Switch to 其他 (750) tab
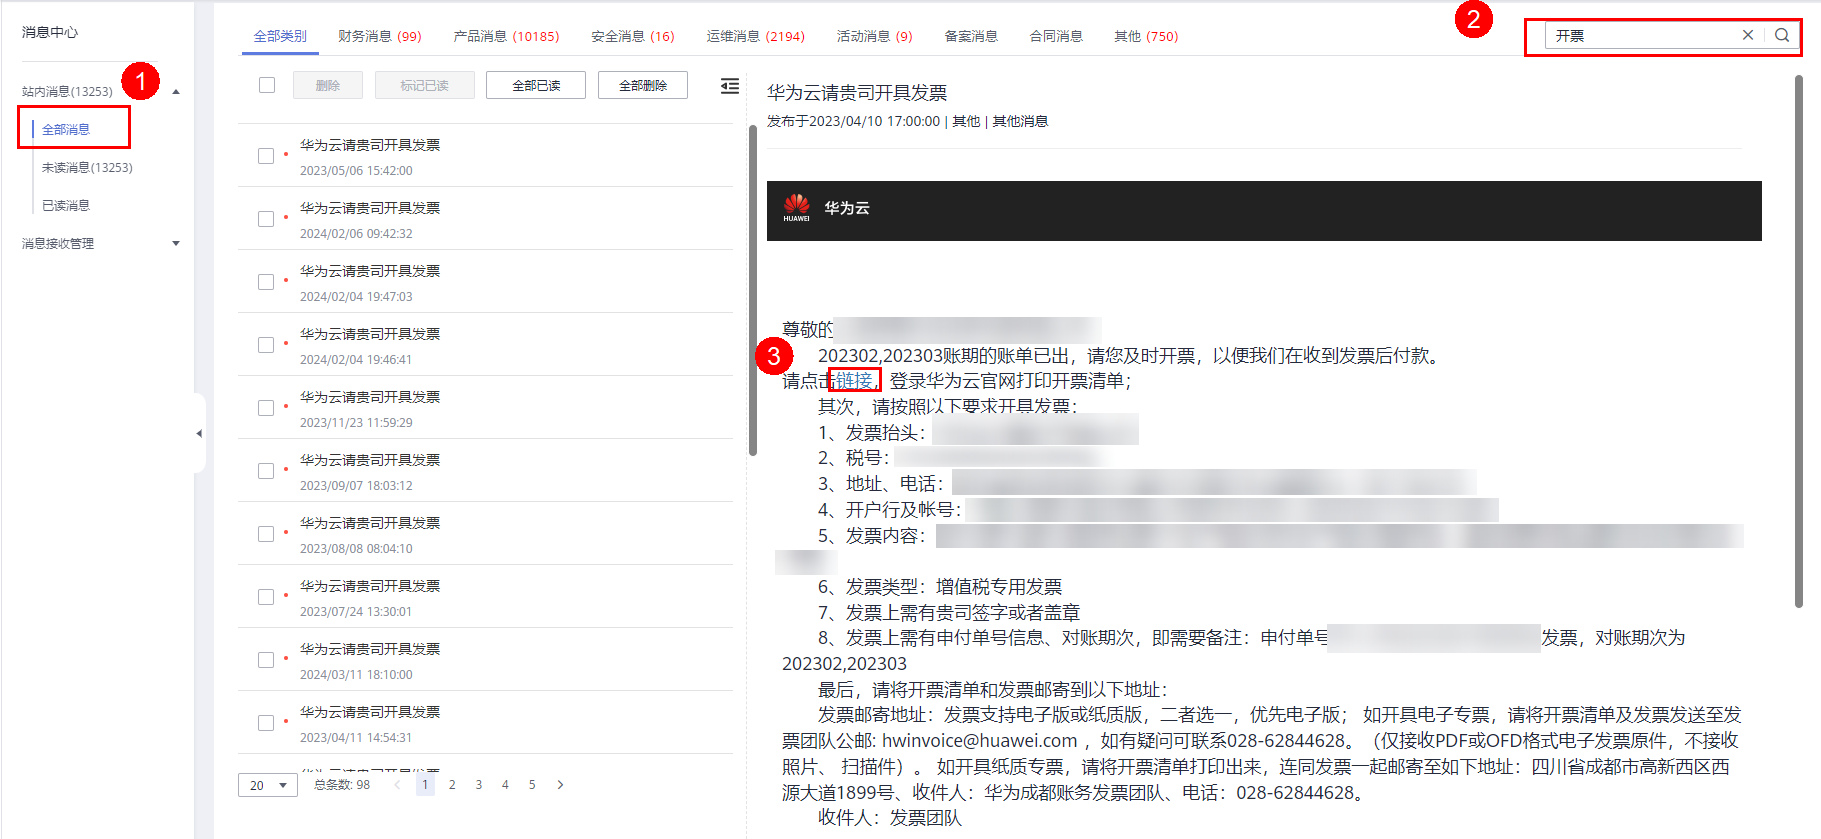This screenshot has height=839, width=1821. [x=1146, y=36]
